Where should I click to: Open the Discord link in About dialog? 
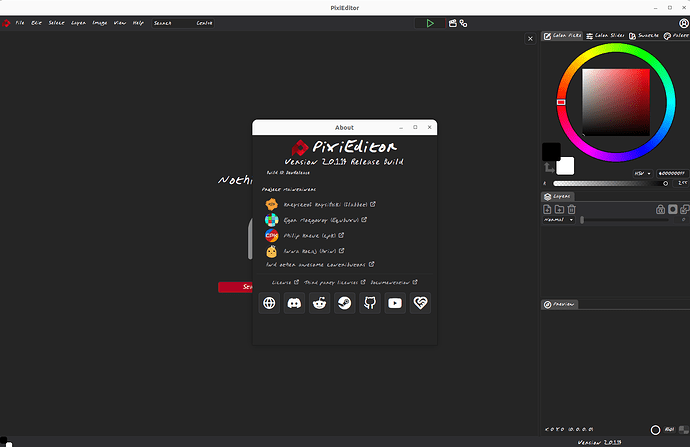(x=294, y=303)
